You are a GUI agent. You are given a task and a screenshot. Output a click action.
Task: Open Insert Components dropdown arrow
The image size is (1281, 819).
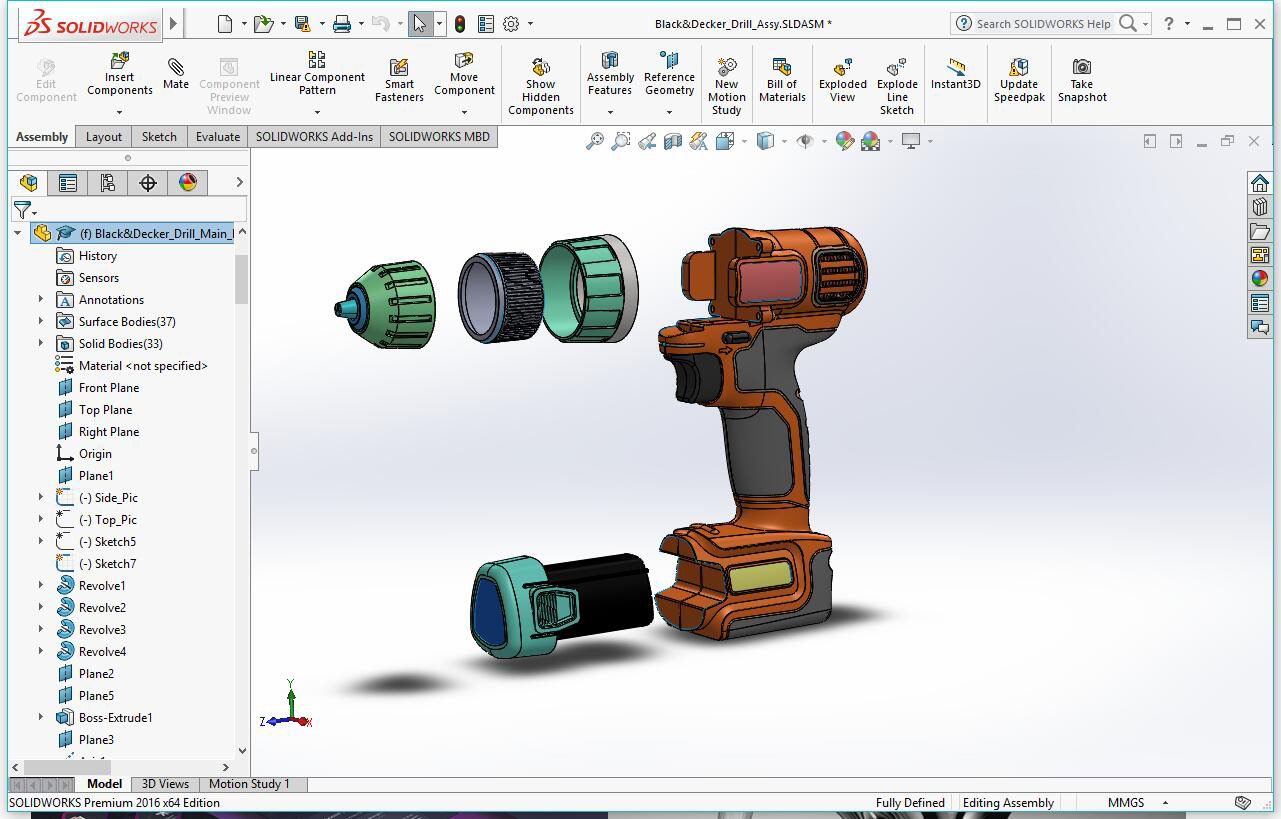[x=119, y=111]
